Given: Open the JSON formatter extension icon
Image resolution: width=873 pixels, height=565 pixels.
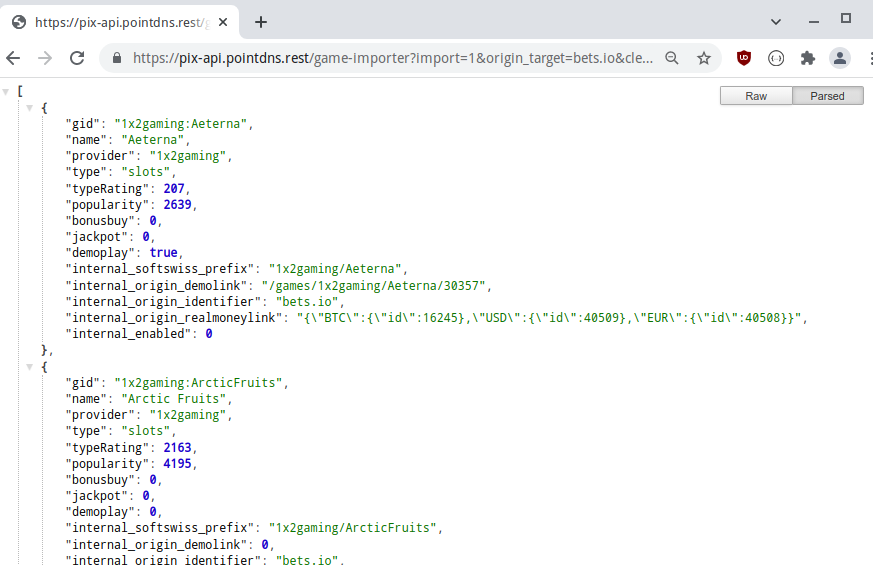Looking at the screenshot, I should tap(776, 58).
